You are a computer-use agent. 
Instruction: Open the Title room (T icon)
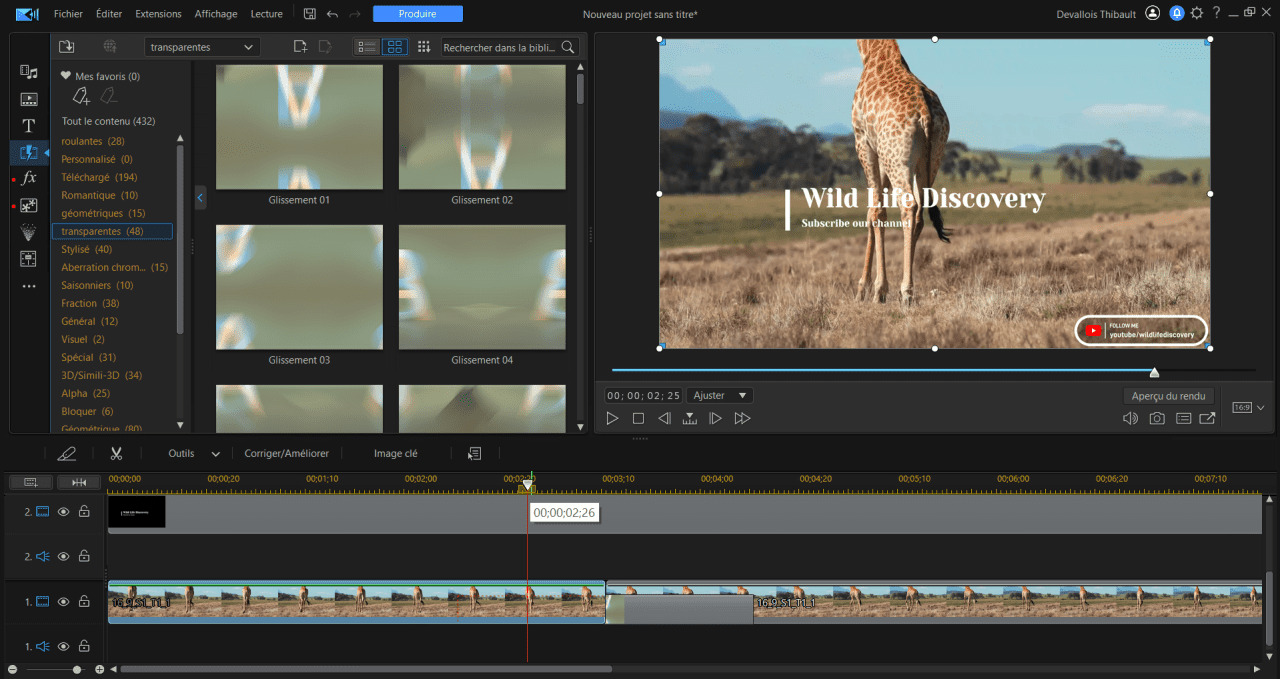tap(29, 126)
